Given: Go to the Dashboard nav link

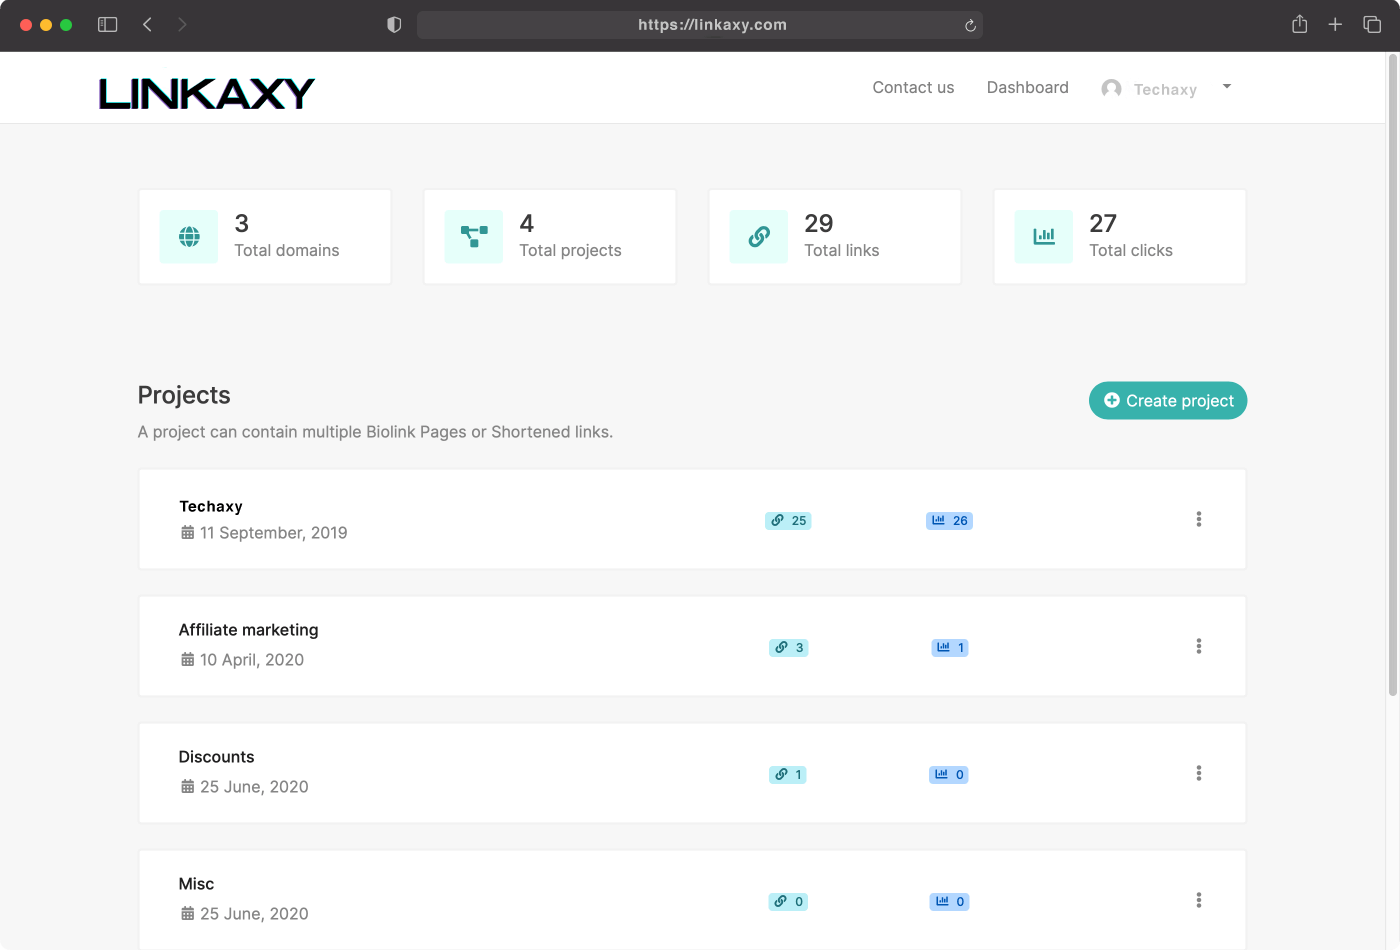Looking at the screenshot, I should 1028,88.
